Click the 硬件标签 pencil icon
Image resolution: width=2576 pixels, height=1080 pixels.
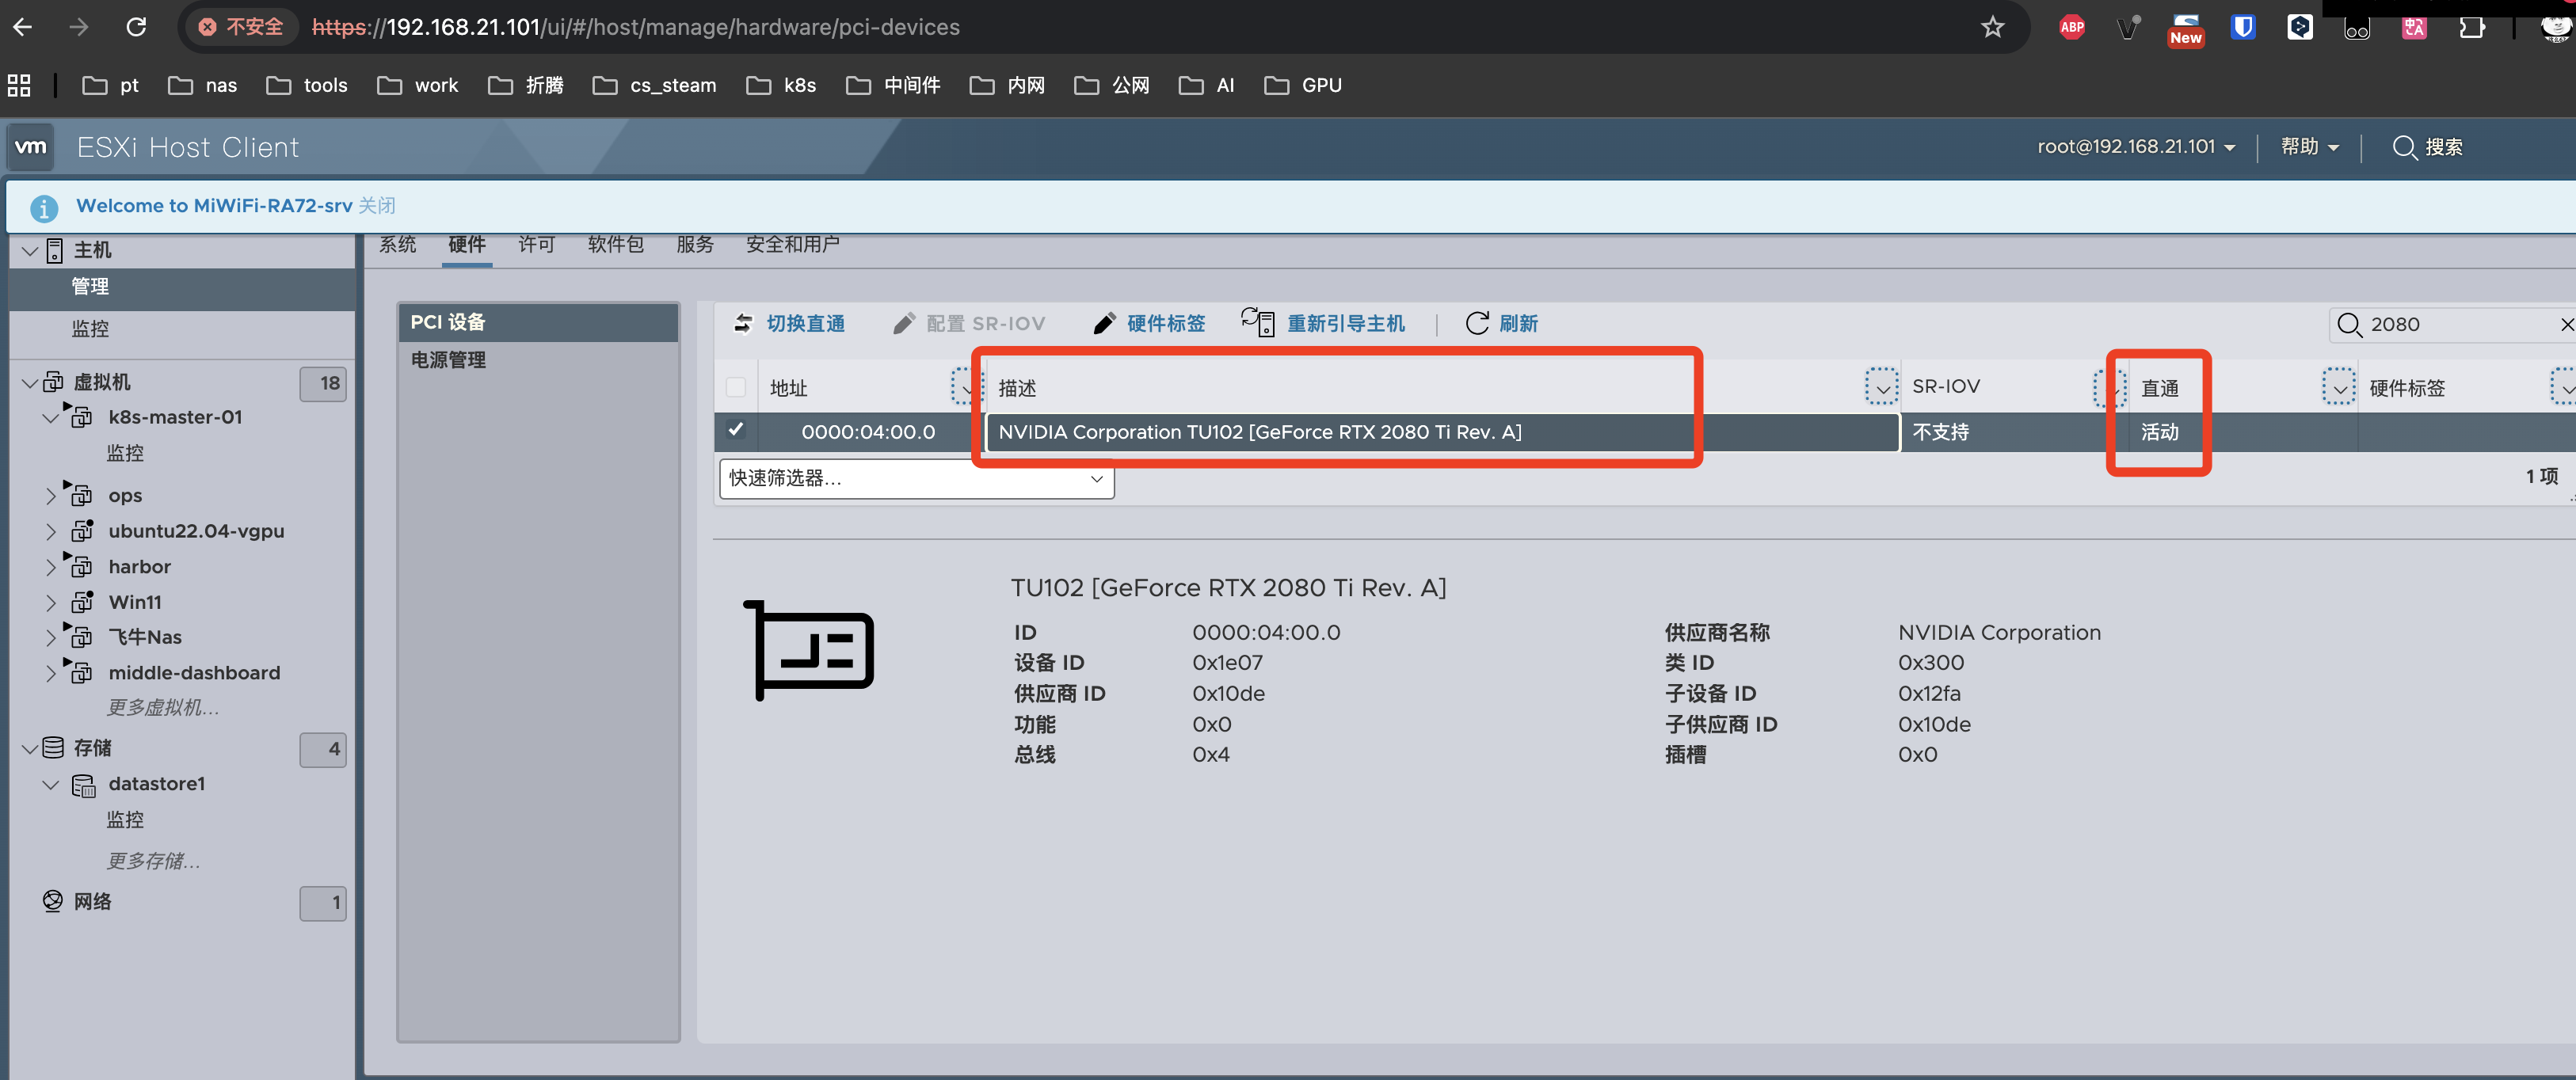pyautogui.click(x=1104, y=323)
